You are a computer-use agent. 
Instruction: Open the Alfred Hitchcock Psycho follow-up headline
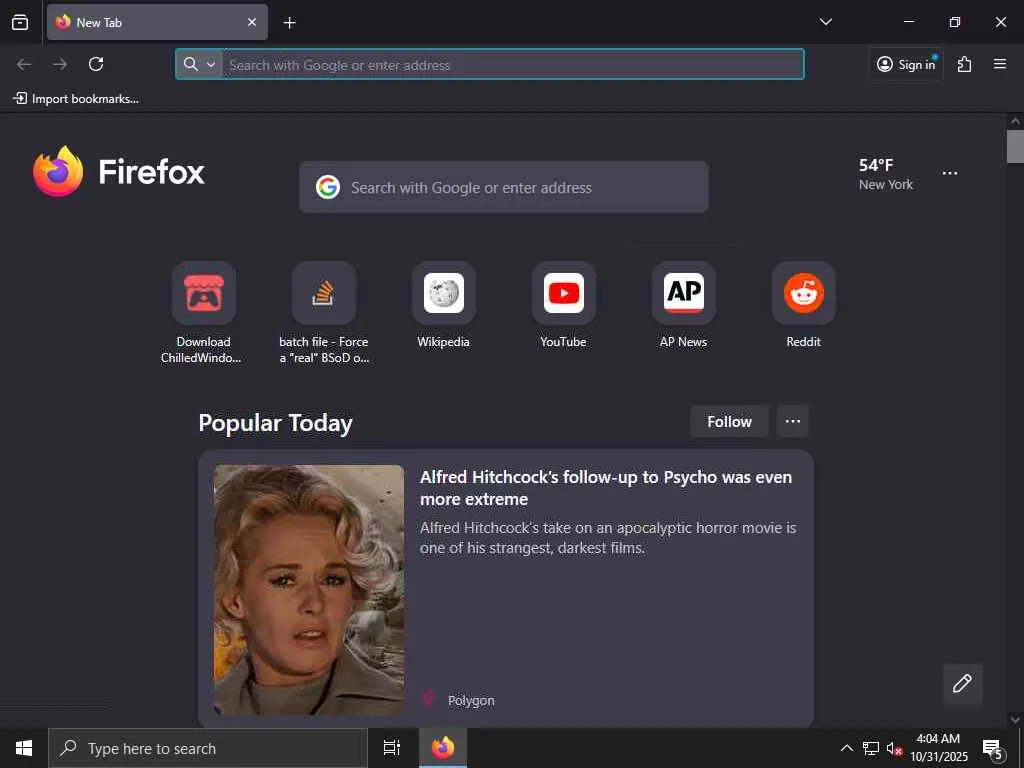[605, 488]
